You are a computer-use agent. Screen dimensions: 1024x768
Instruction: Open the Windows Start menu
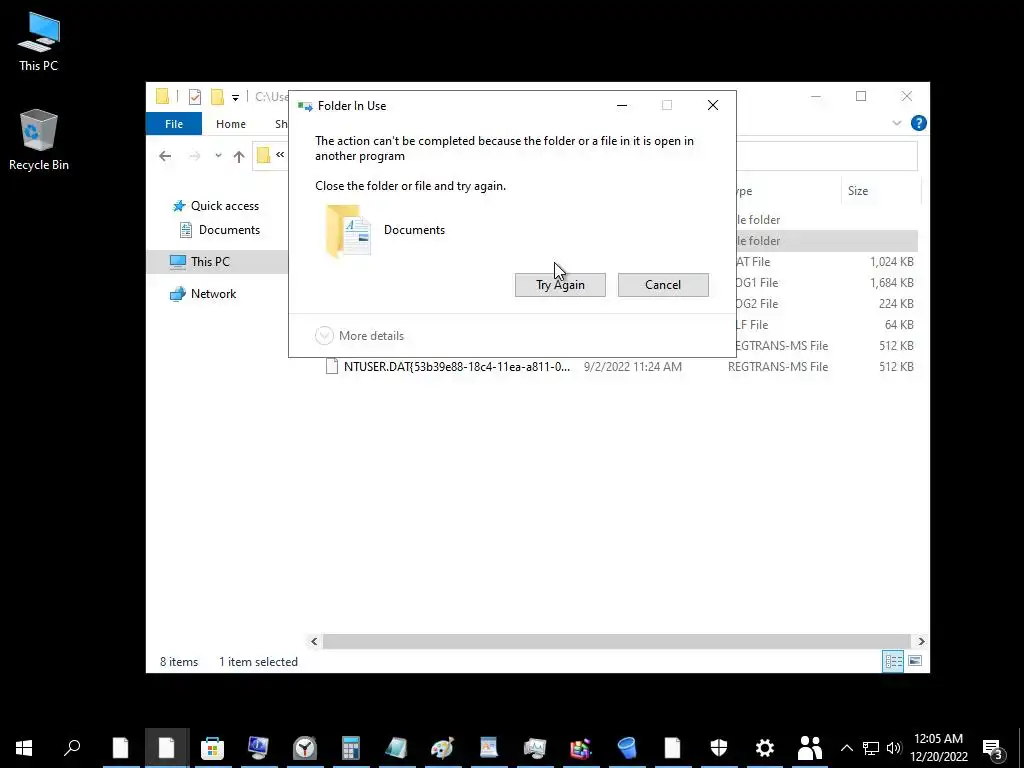point(24,748)
